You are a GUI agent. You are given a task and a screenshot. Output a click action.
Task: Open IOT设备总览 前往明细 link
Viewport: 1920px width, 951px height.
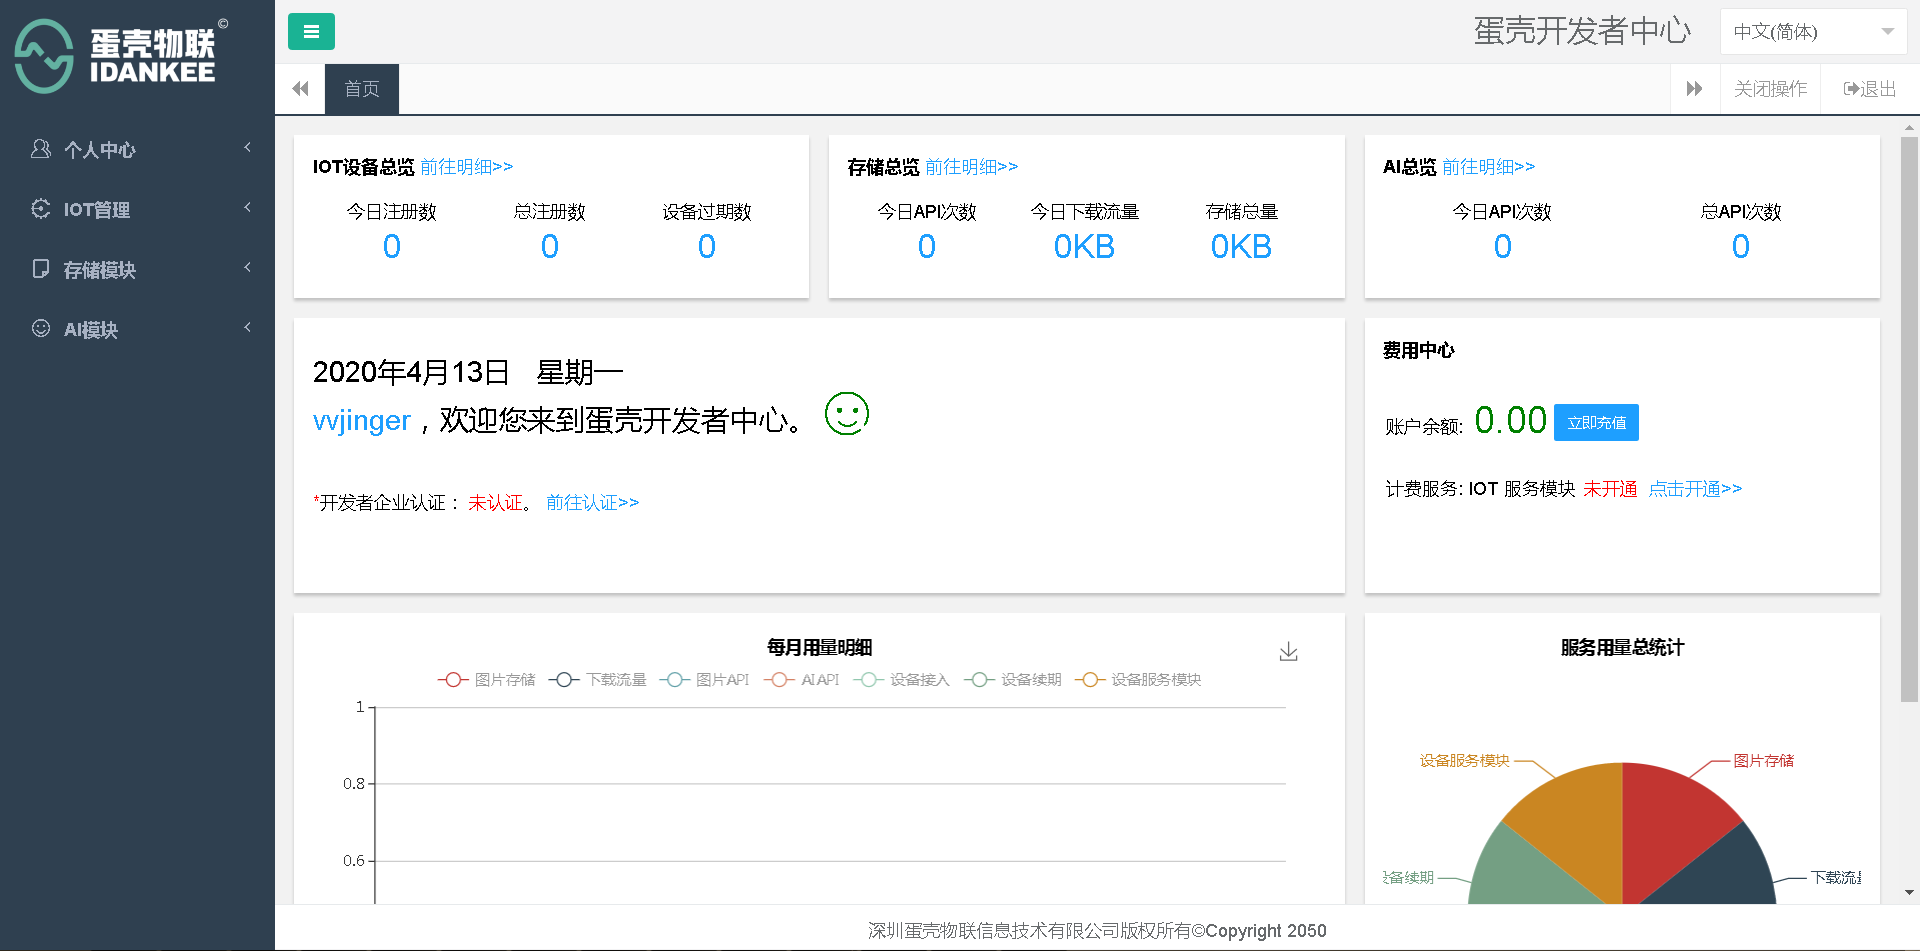(x=466, y=167)
